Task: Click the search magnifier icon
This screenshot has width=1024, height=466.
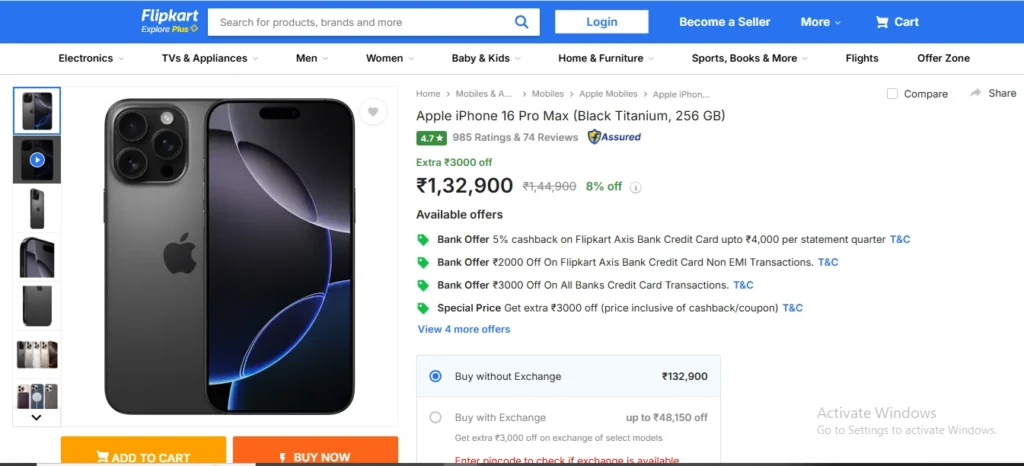Action: pyautogui.click(x=521, y=22)
